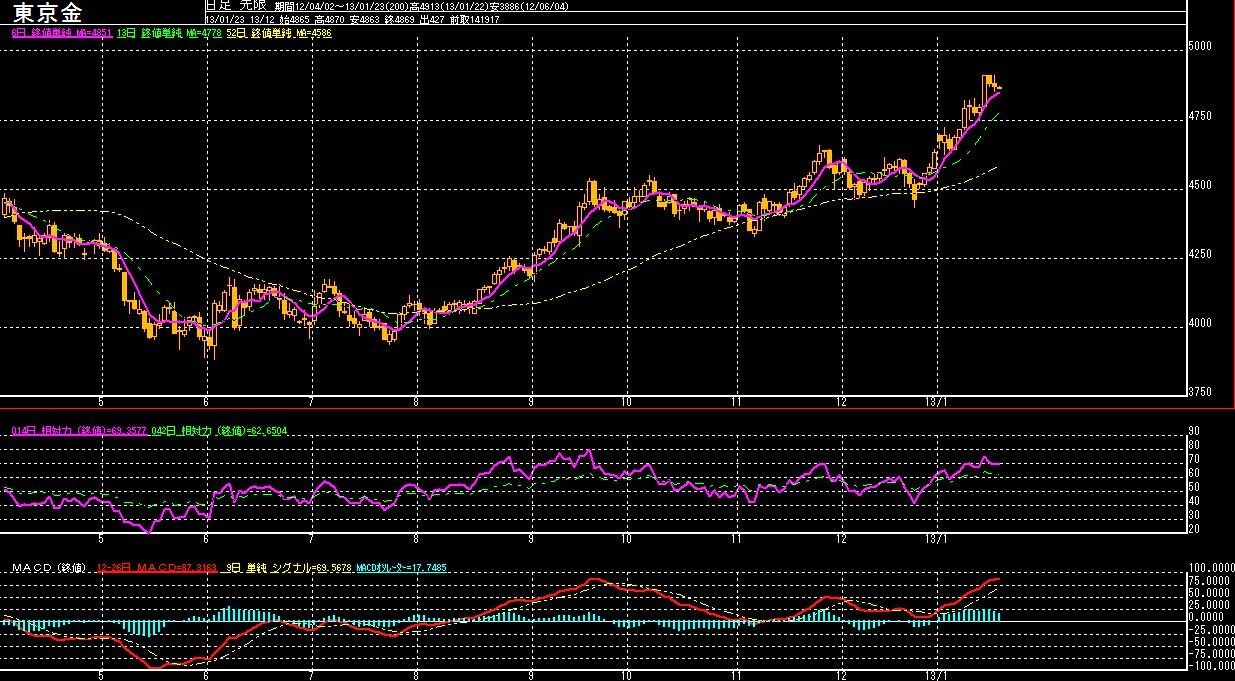The image size is (1235, 681).
Task: Click month 5 label under MACD panel
Action: coord(101,675)
